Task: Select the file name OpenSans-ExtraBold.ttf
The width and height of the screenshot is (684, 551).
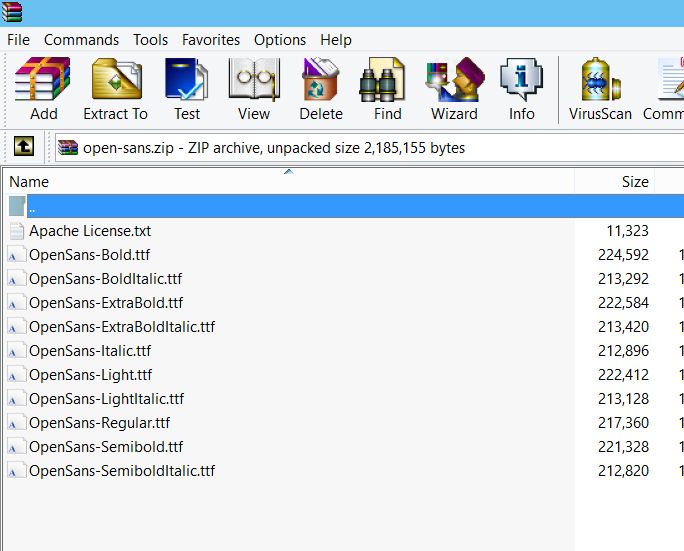Action: (x=106, y=303)
